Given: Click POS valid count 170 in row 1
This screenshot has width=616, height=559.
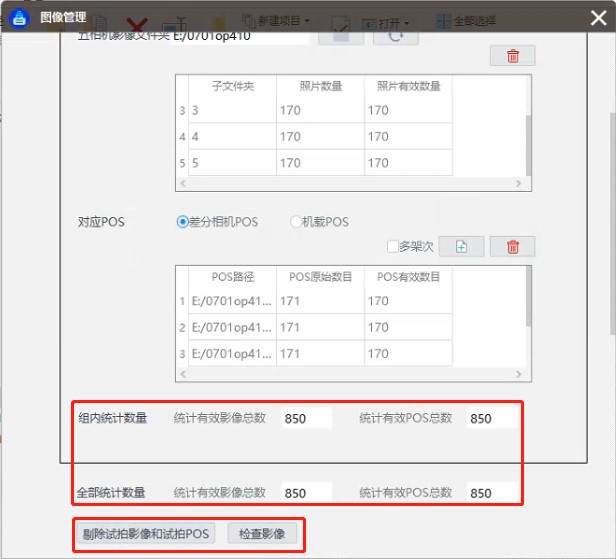Looking at the screenshot, I should pyautogui.click(x=409, y=301).
